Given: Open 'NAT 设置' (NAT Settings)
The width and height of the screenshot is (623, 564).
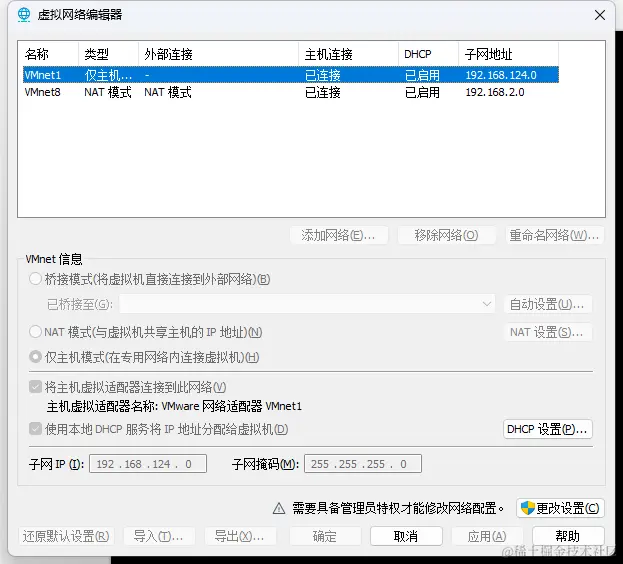Looking at the screenshot, I should (548, 332).
